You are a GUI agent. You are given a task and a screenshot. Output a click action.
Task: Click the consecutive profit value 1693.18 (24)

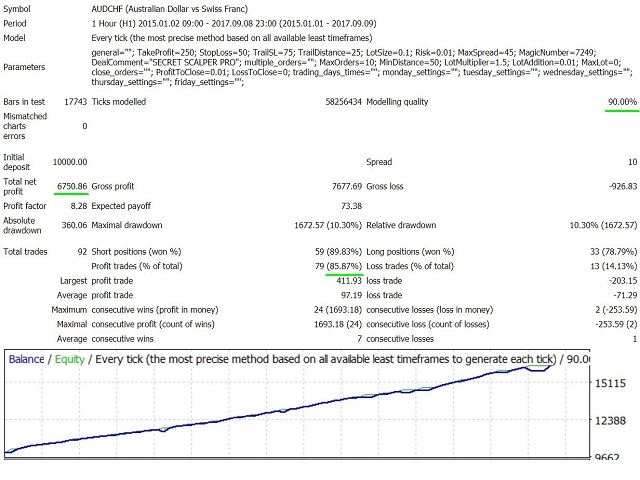tap(338, 324)
